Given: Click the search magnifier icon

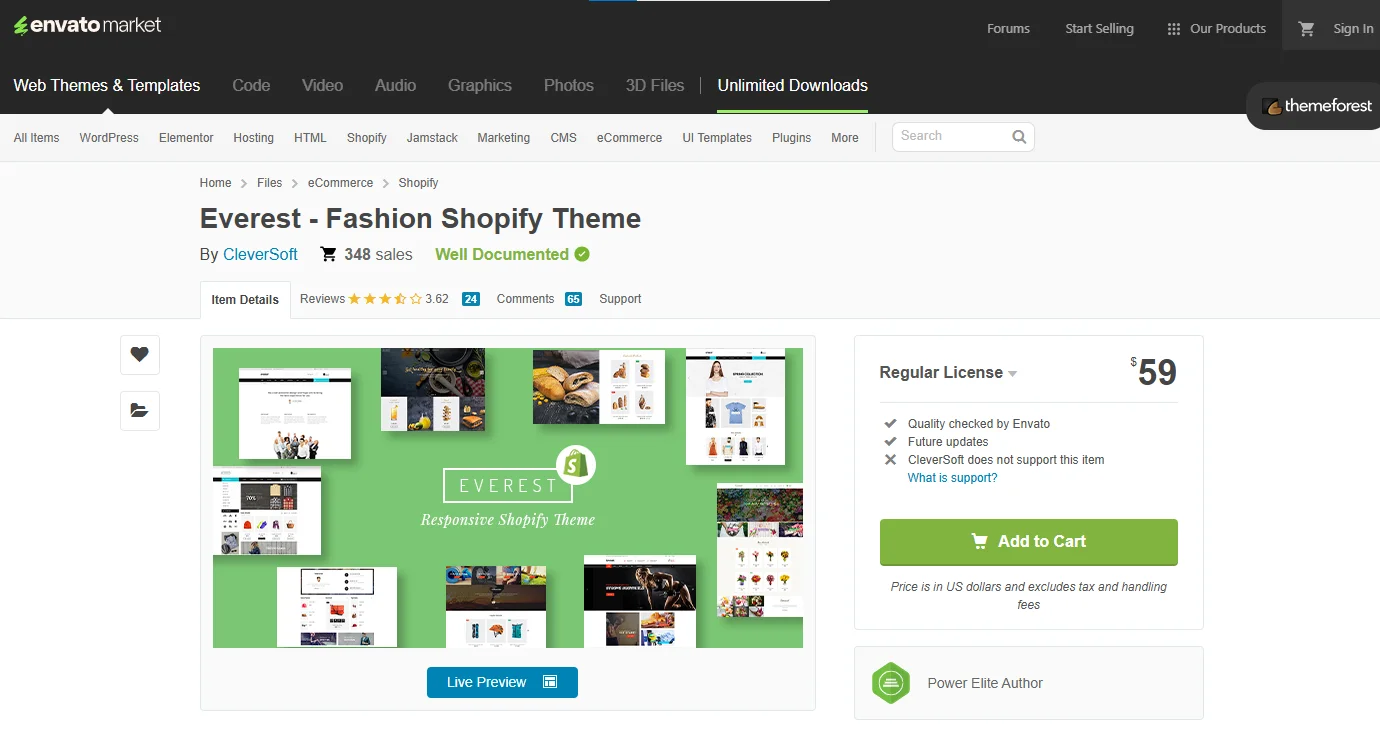Looking at the screenshot, I should (1019, 137).
